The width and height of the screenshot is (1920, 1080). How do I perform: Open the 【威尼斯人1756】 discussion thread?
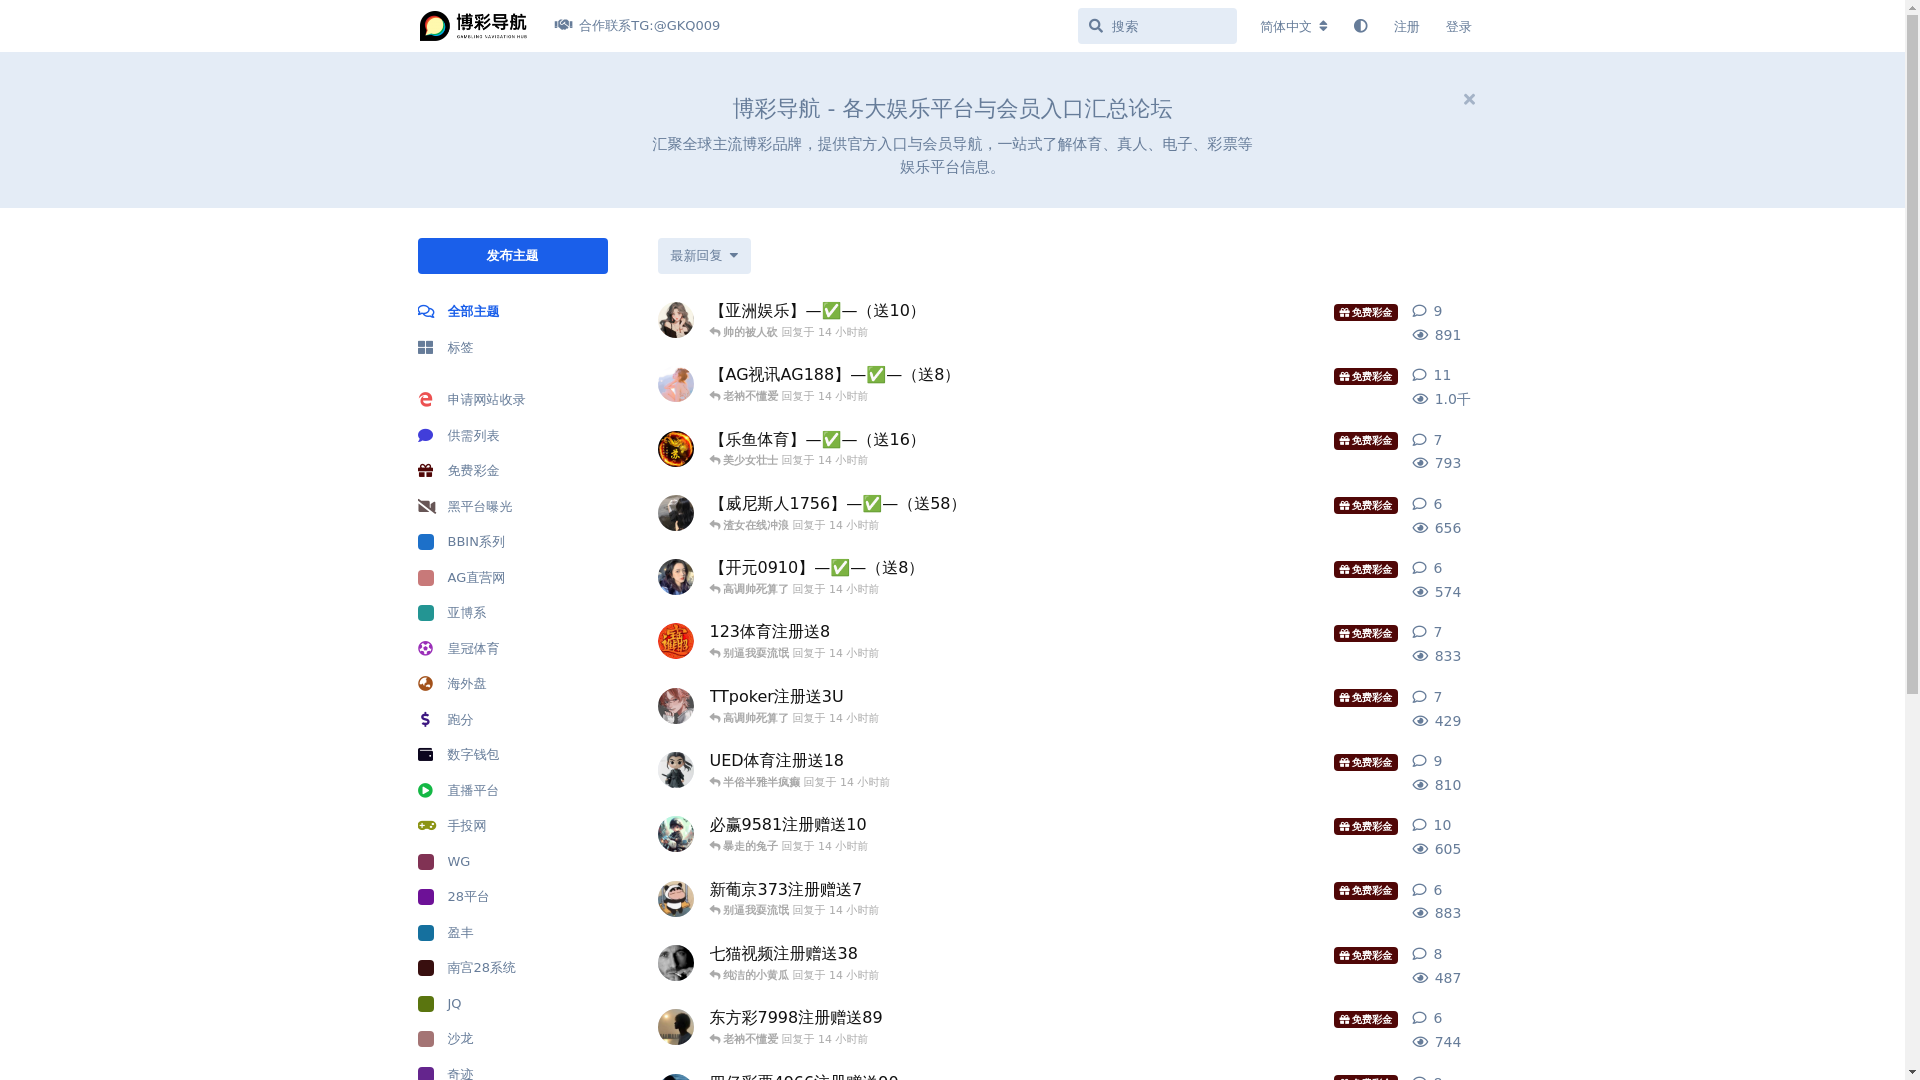click(838, 504)
